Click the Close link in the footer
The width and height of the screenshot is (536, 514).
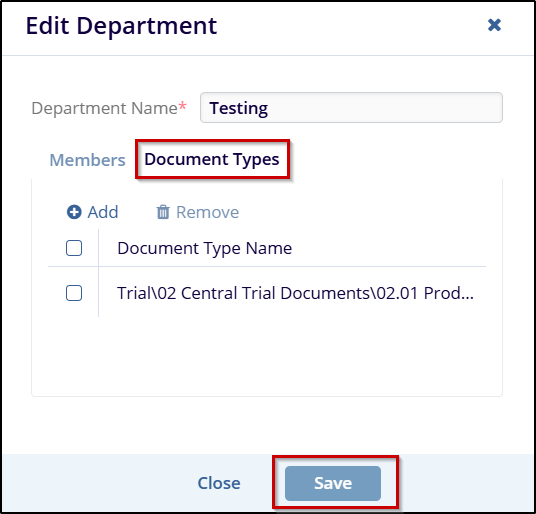point(219,483)
